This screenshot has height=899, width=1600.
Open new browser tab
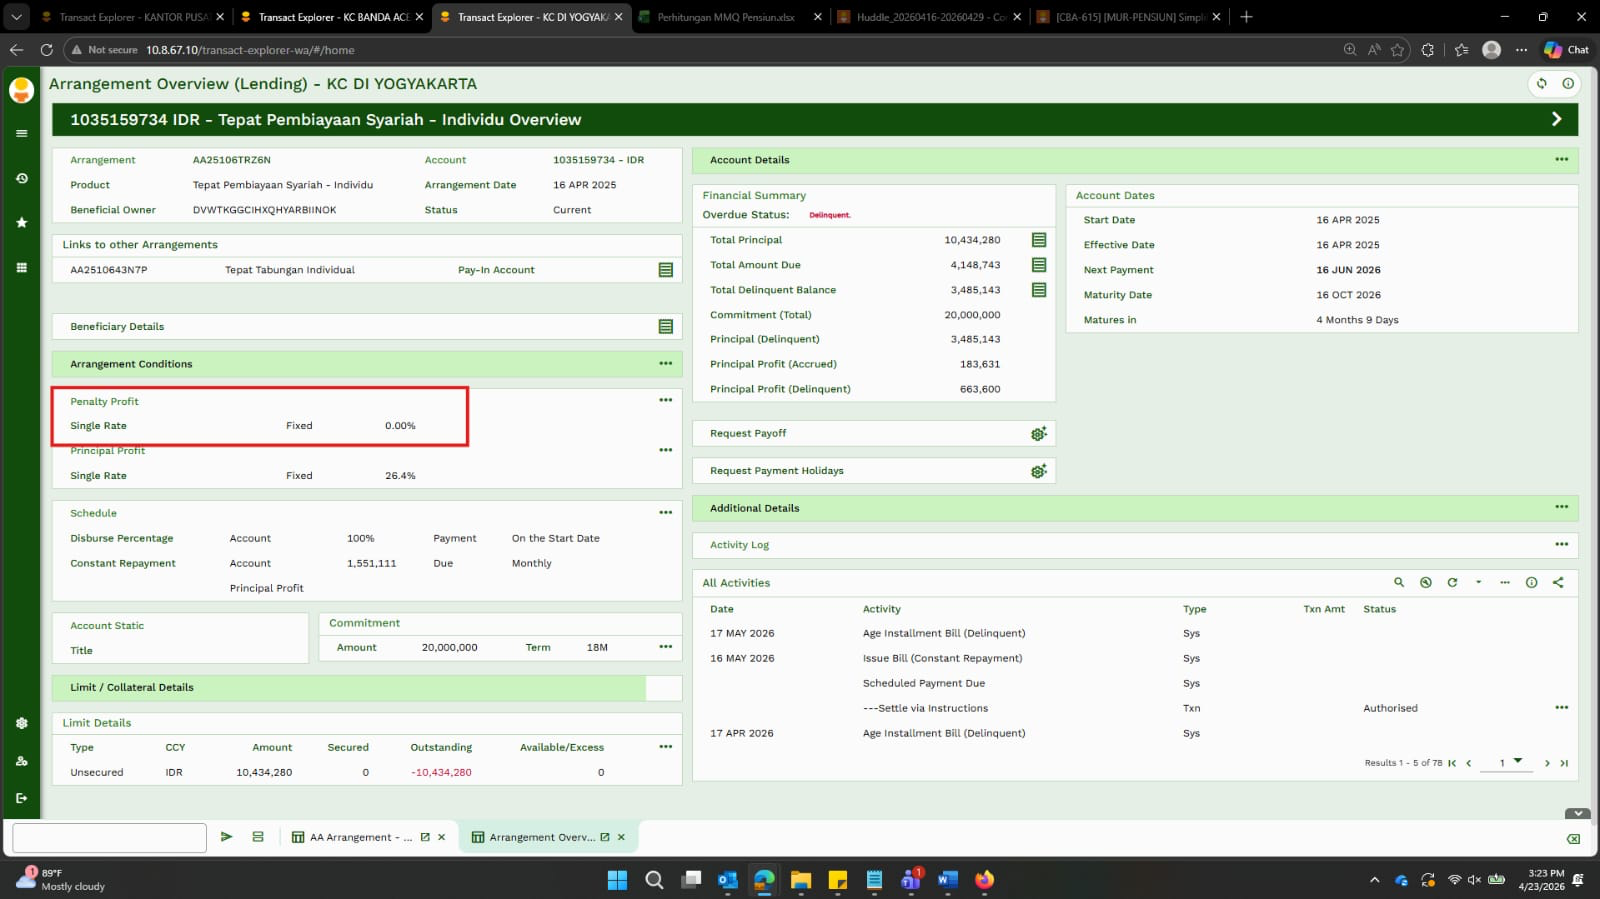tap(1246, 17)
